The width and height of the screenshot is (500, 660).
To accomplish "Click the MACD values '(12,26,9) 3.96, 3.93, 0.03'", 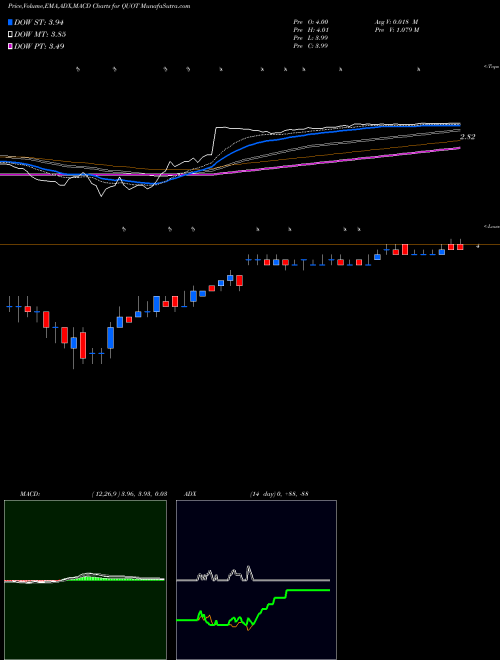I will coord(129,494).
